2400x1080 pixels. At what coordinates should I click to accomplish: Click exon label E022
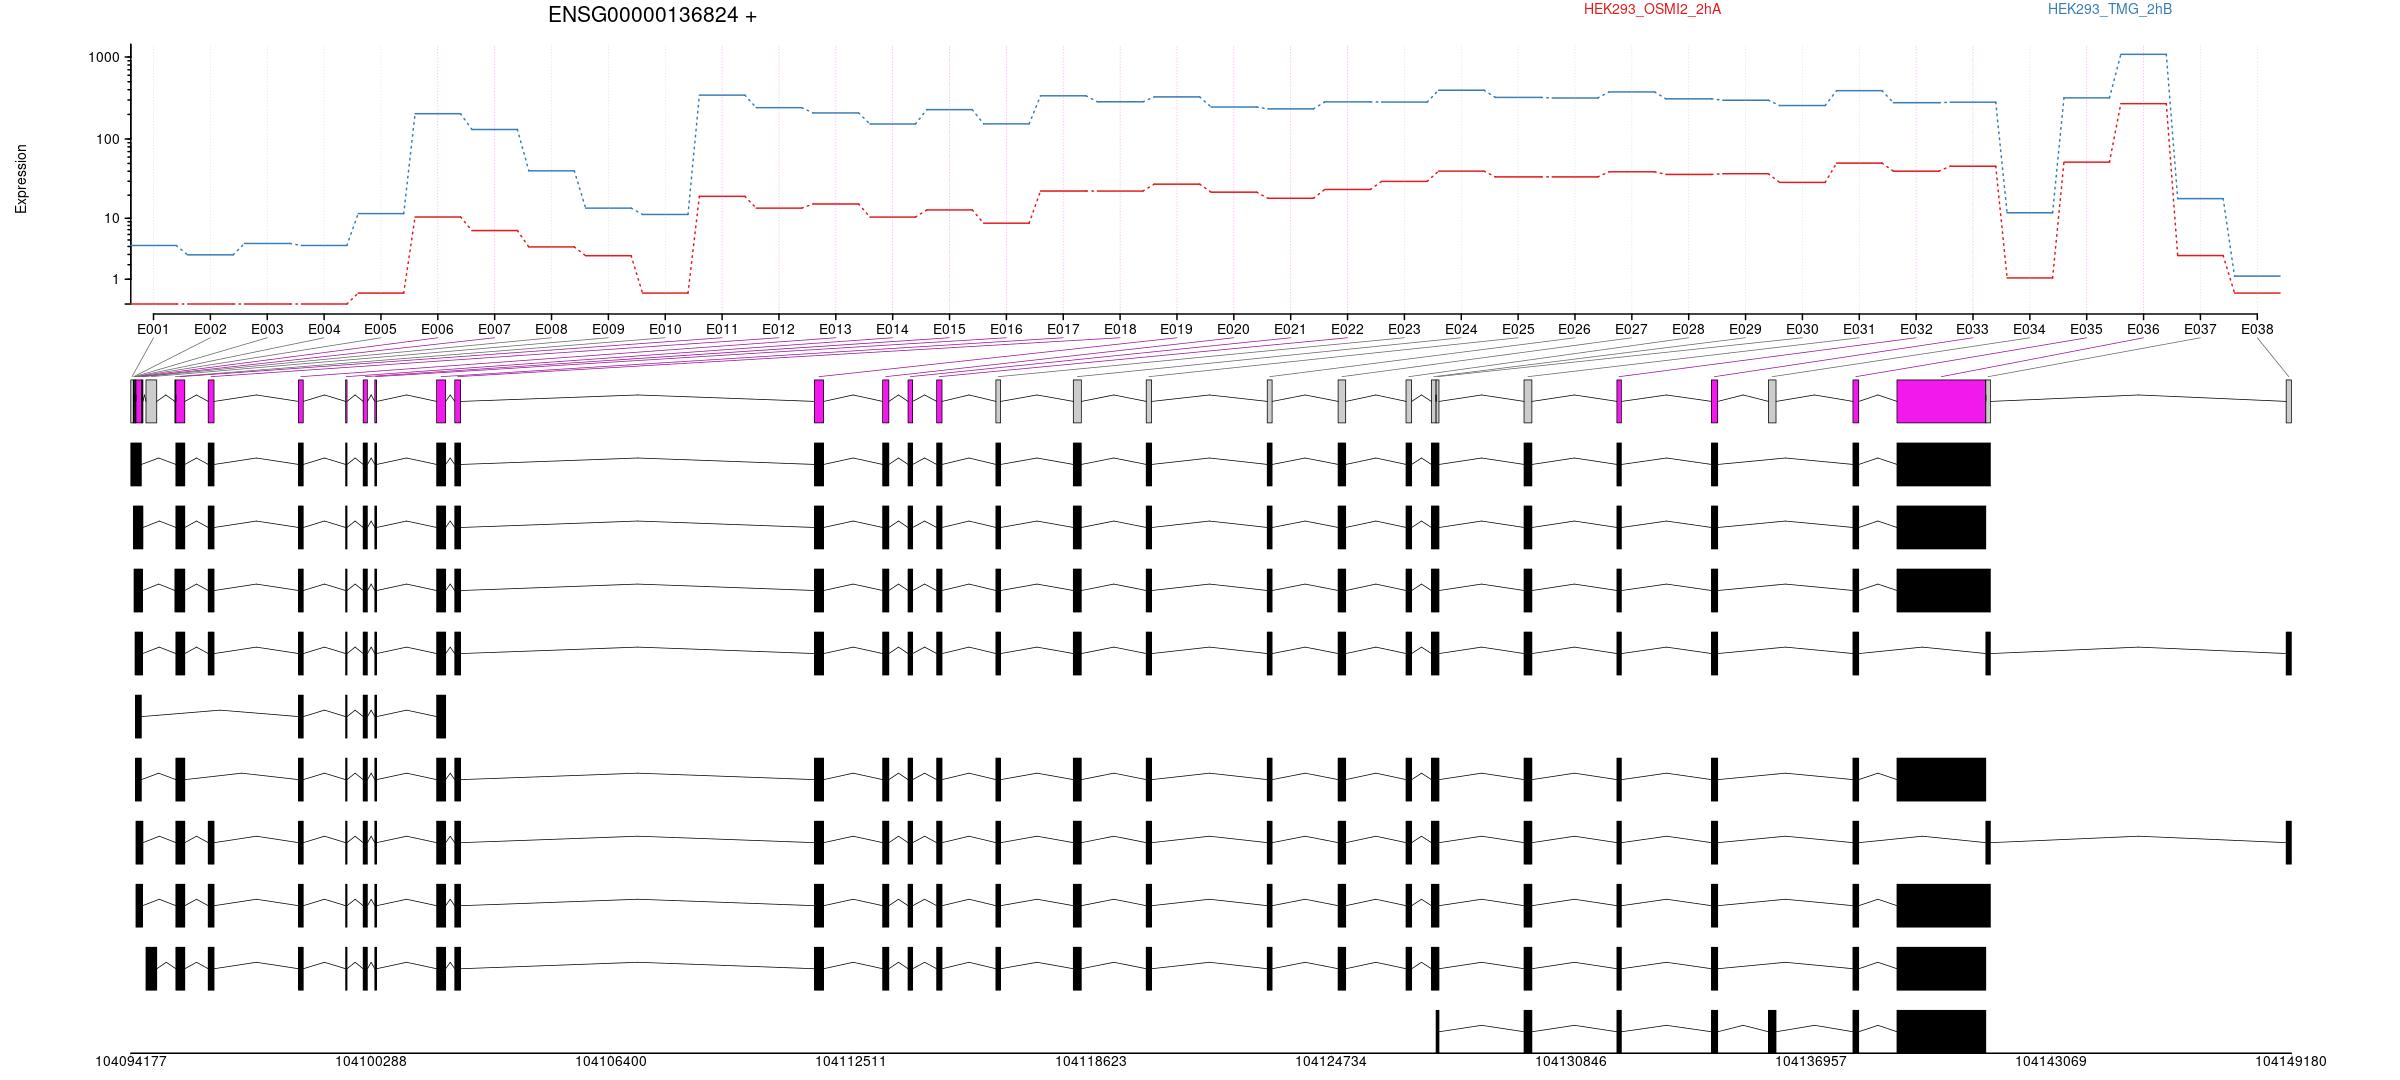tap(1347, 329)
